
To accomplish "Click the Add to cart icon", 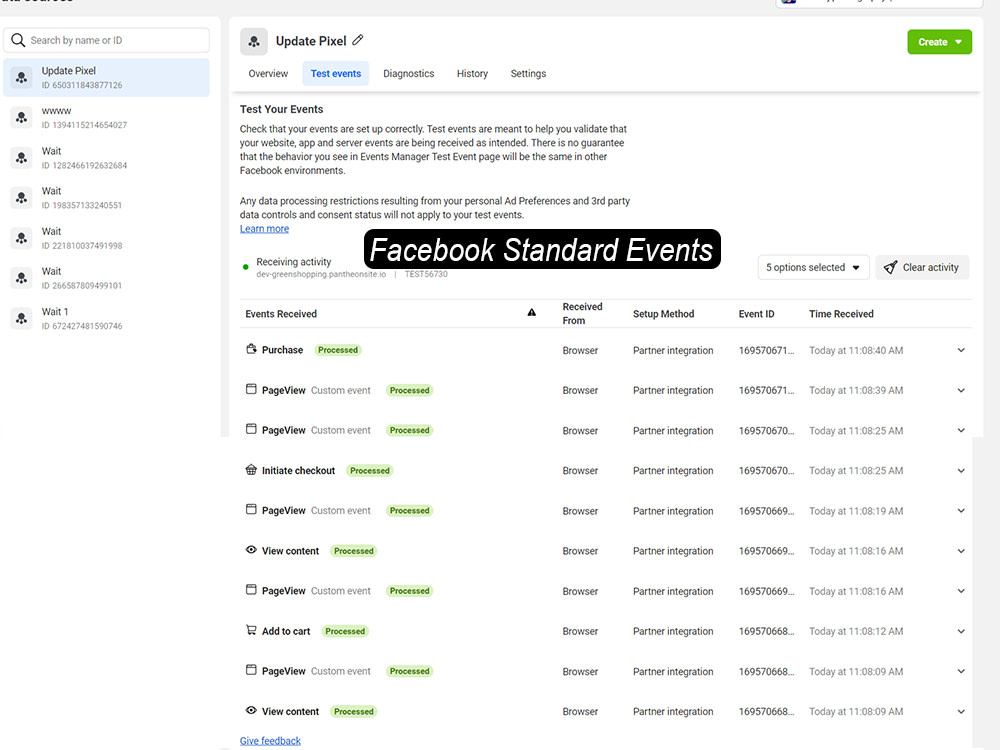I will (x=251, y=630).
